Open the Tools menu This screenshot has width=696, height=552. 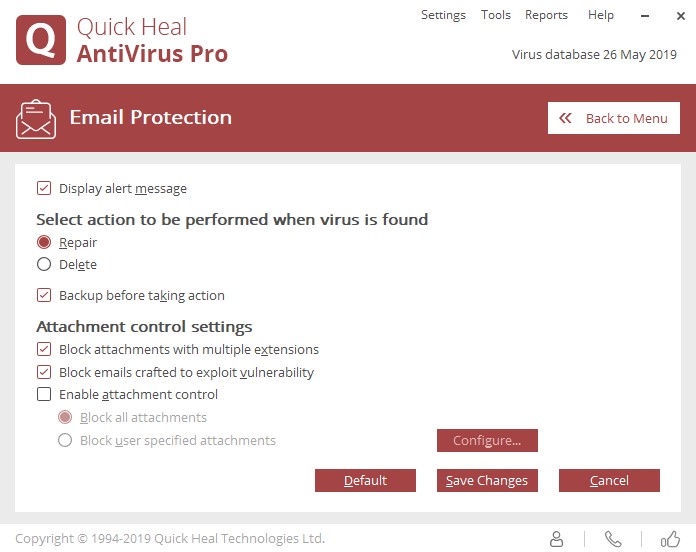click(x=496, y=15)
